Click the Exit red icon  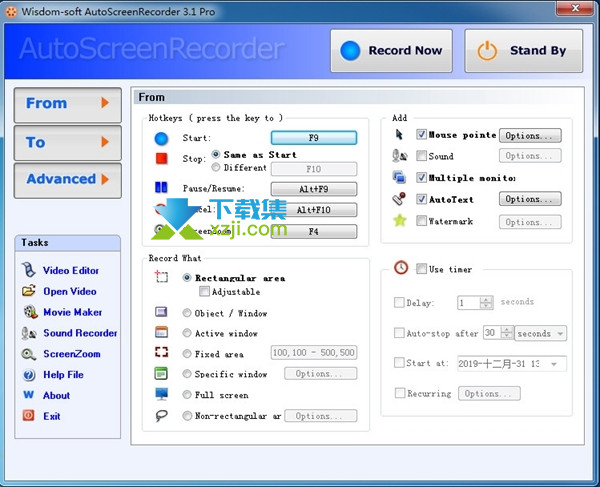[x=29, y=415]
